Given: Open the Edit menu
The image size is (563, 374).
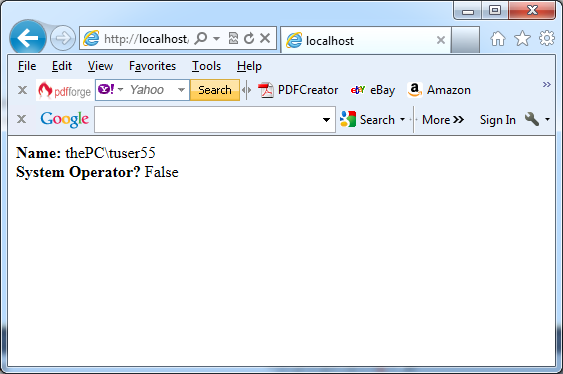Looking at the screenshot, I should pyautogui.click(x=62, y=66).
